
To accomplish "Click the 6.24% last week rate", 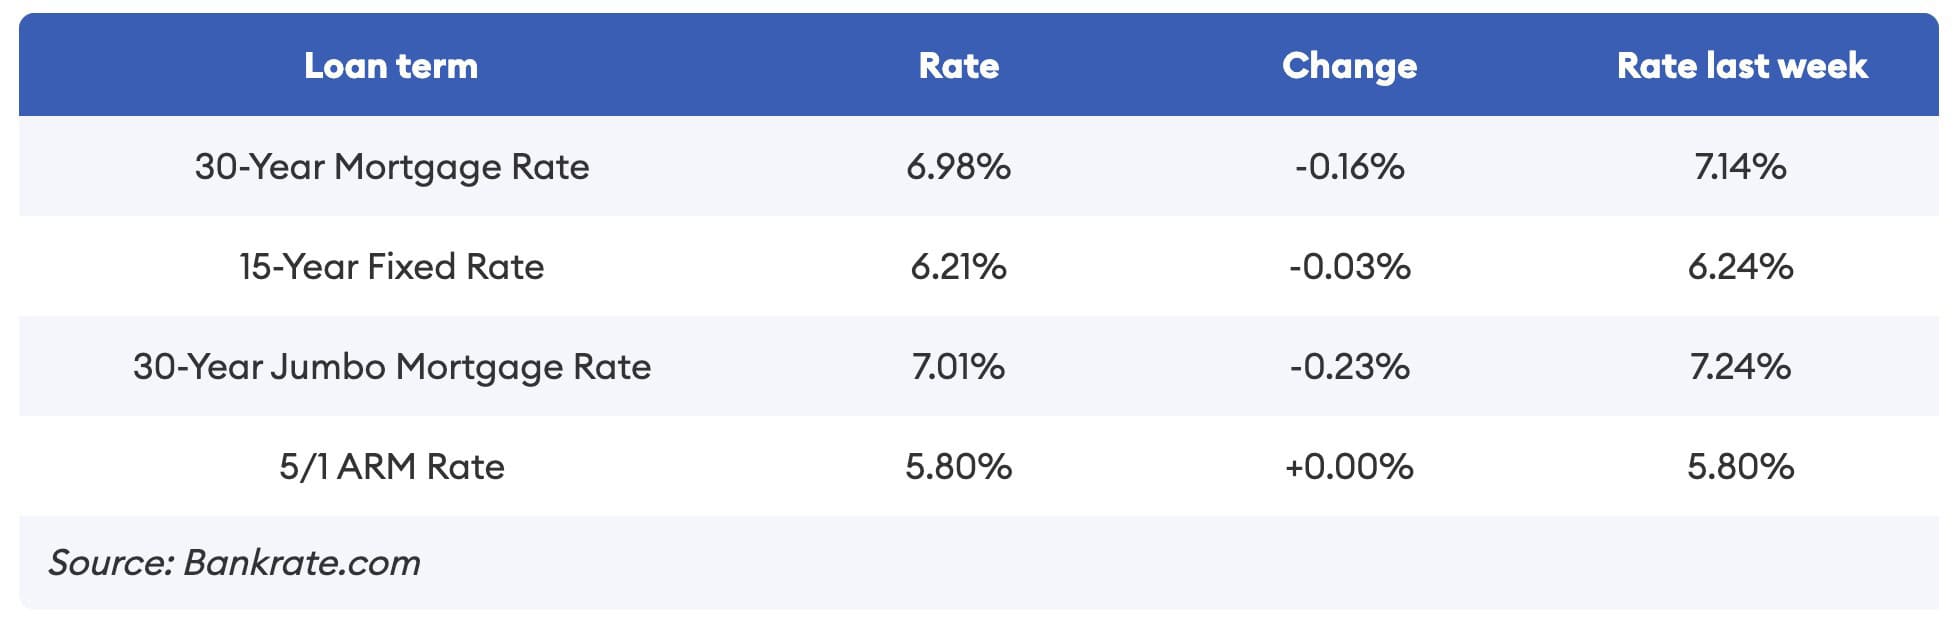I will point(1740,266).
